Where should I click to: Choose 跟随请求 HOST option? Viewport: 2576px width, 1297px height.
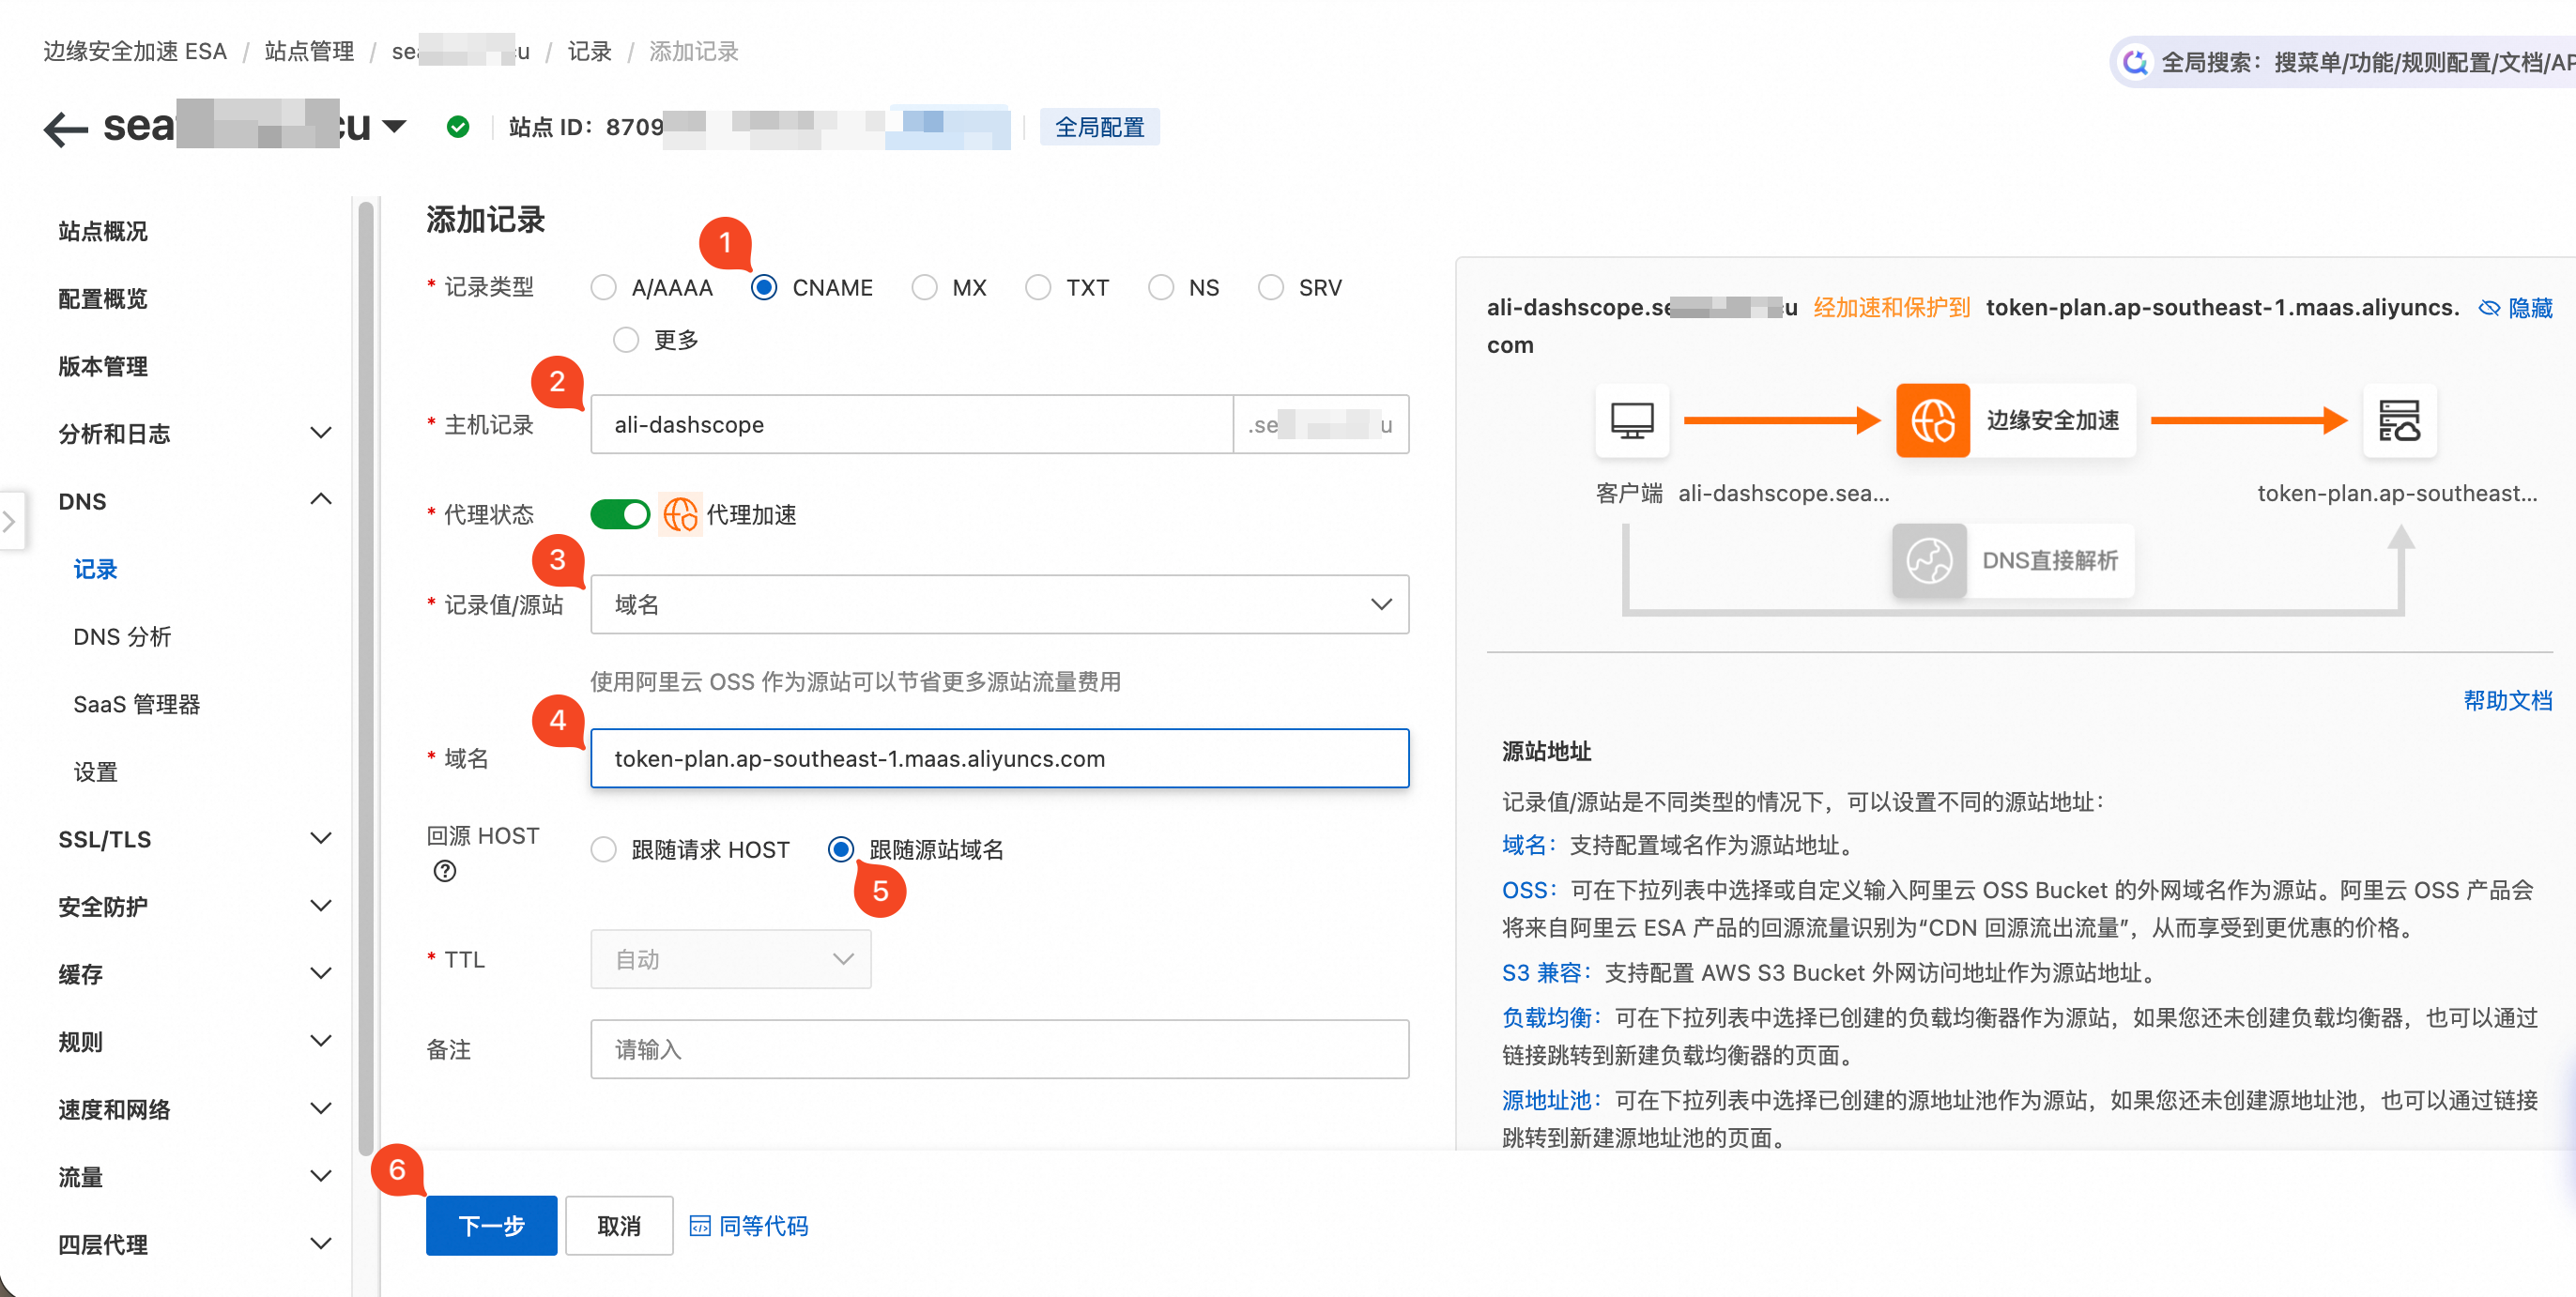[603, 850]
